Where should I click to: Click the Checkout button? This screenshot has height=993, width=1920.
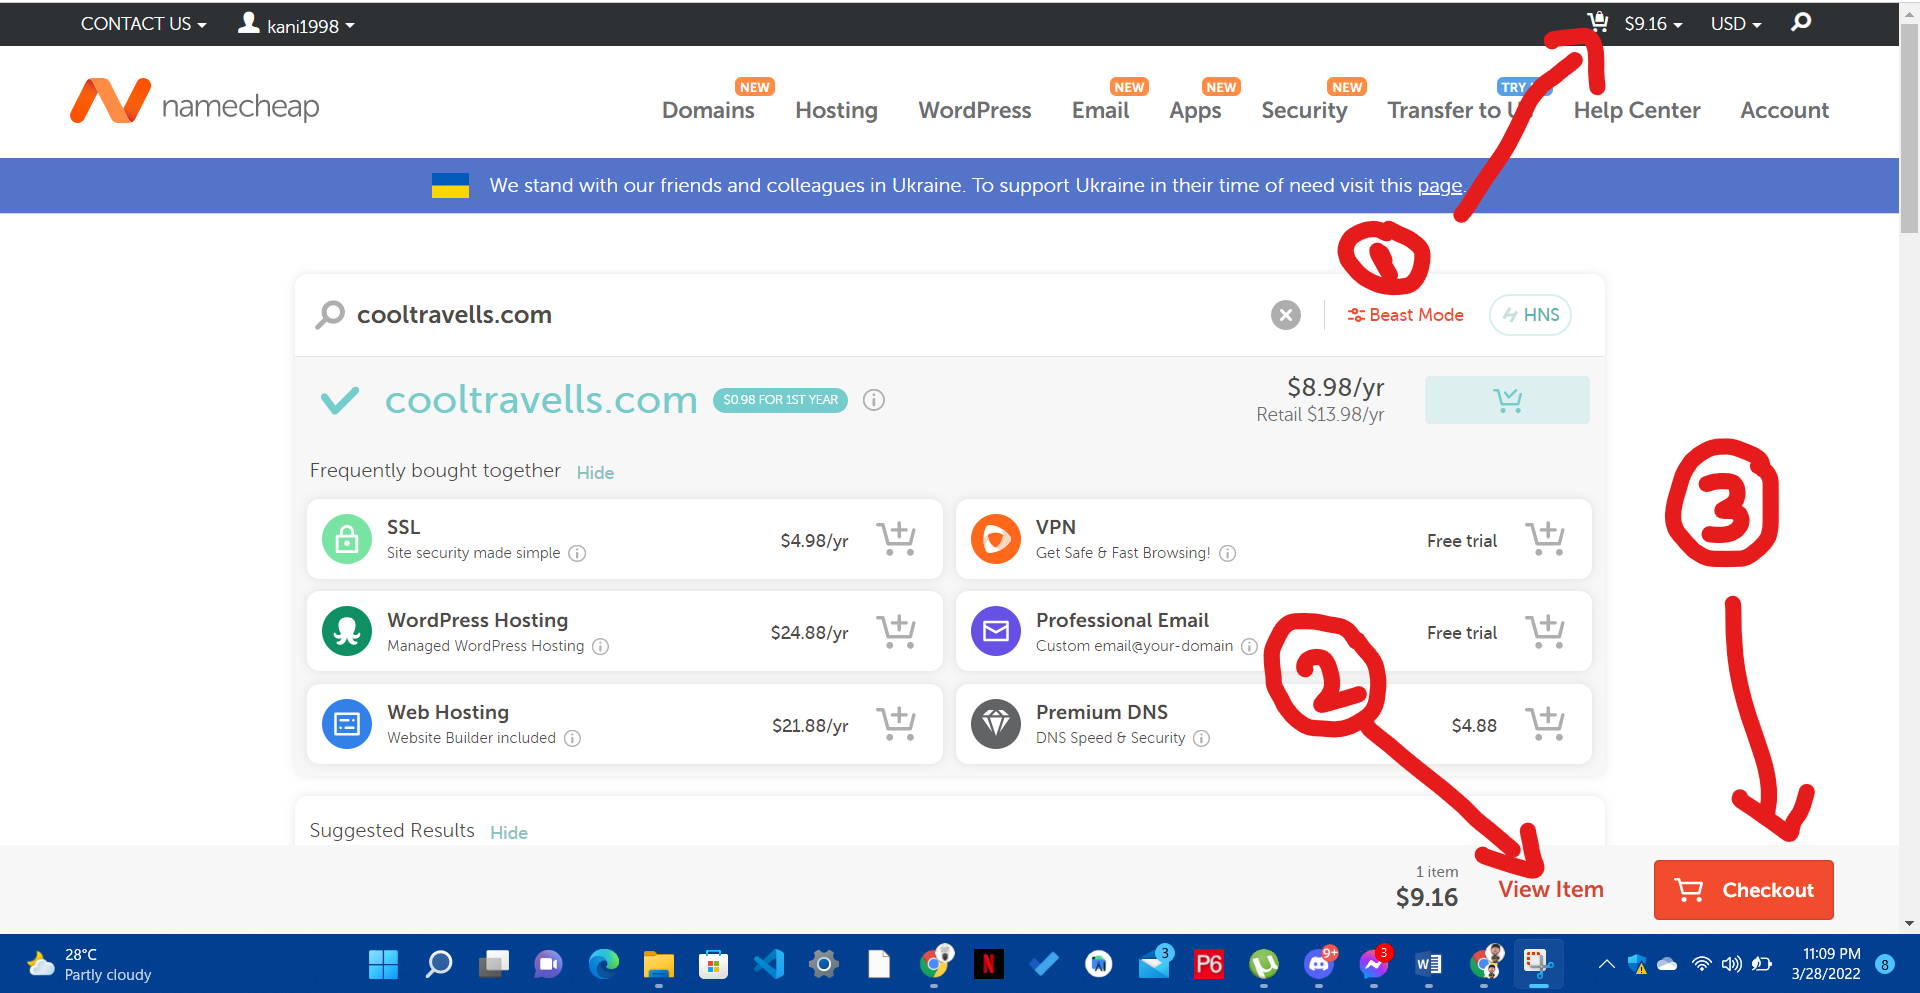pos(1743,890)
